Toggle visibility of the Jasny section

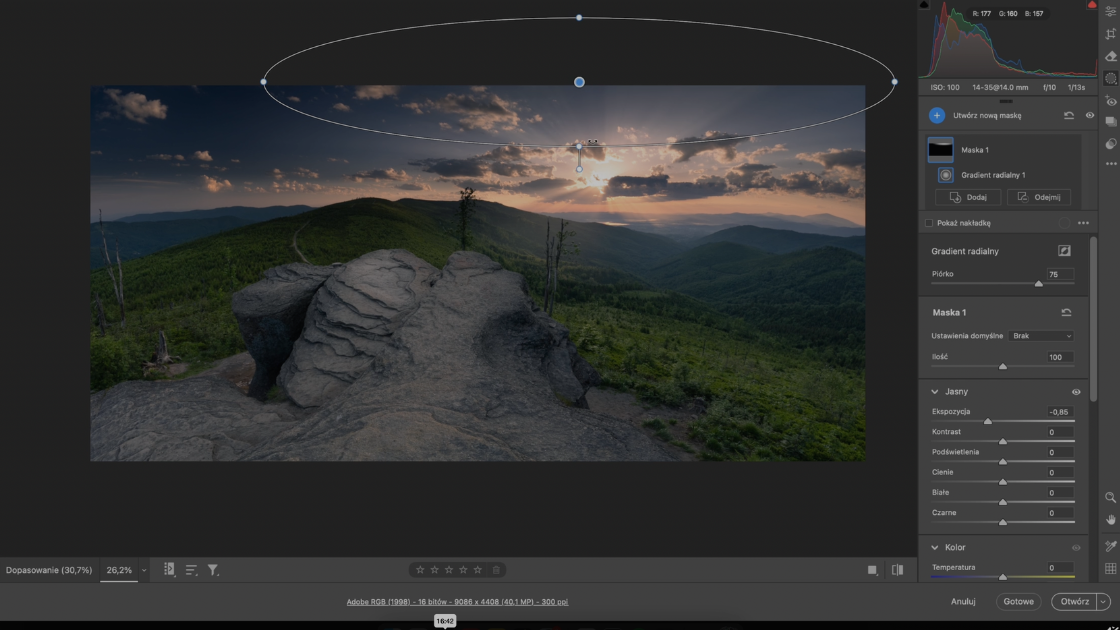[1076, 392]
